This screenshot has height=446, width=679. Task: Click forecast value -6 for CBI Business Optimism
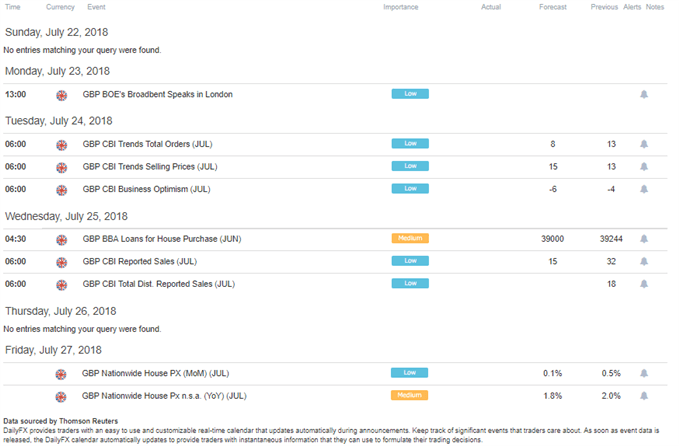(553, 189)
